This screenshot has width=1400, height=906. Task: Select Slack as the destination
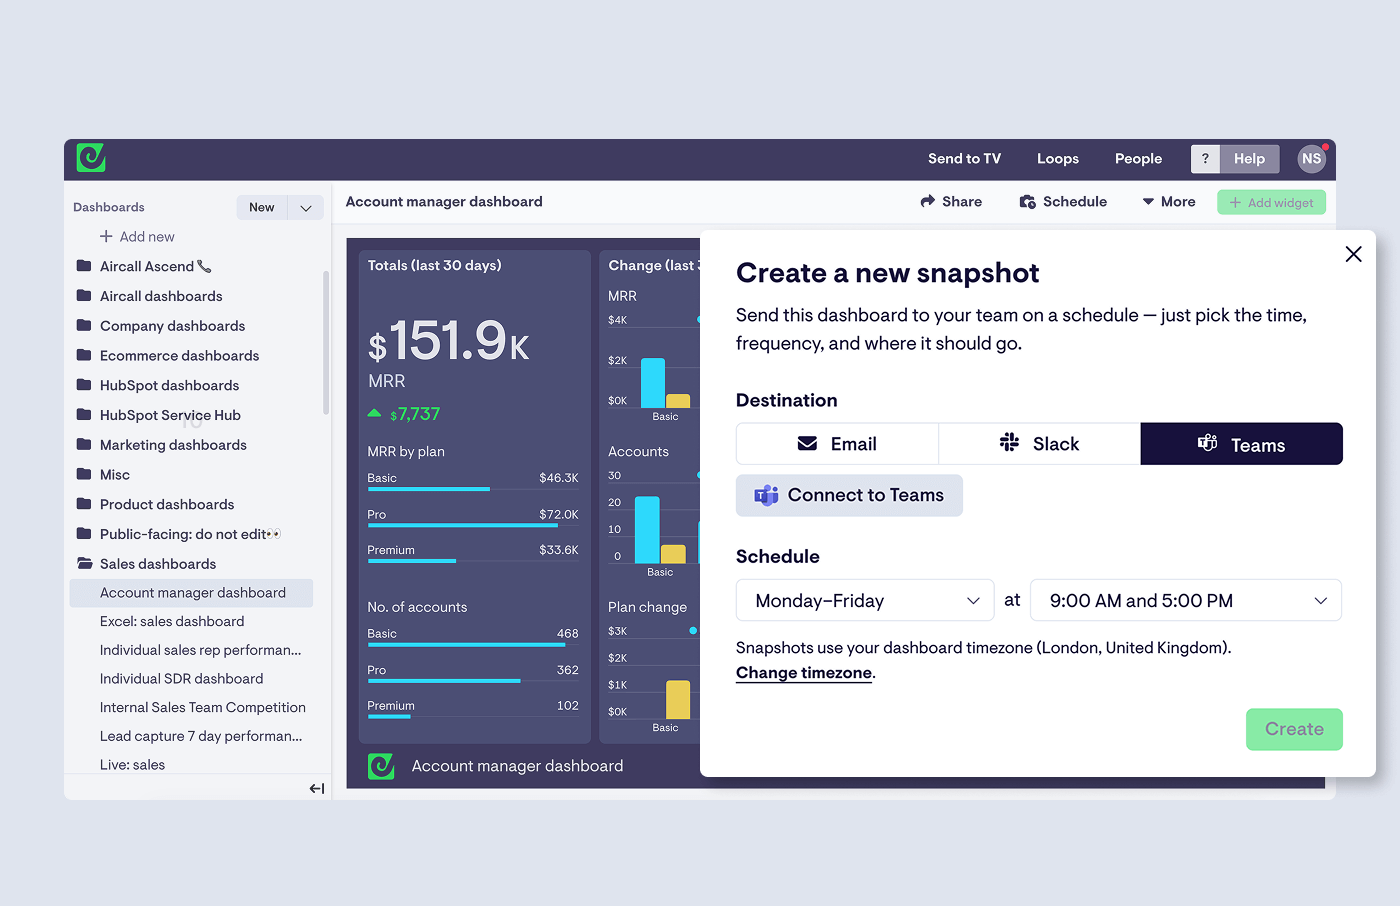[x=1039, y=444]
